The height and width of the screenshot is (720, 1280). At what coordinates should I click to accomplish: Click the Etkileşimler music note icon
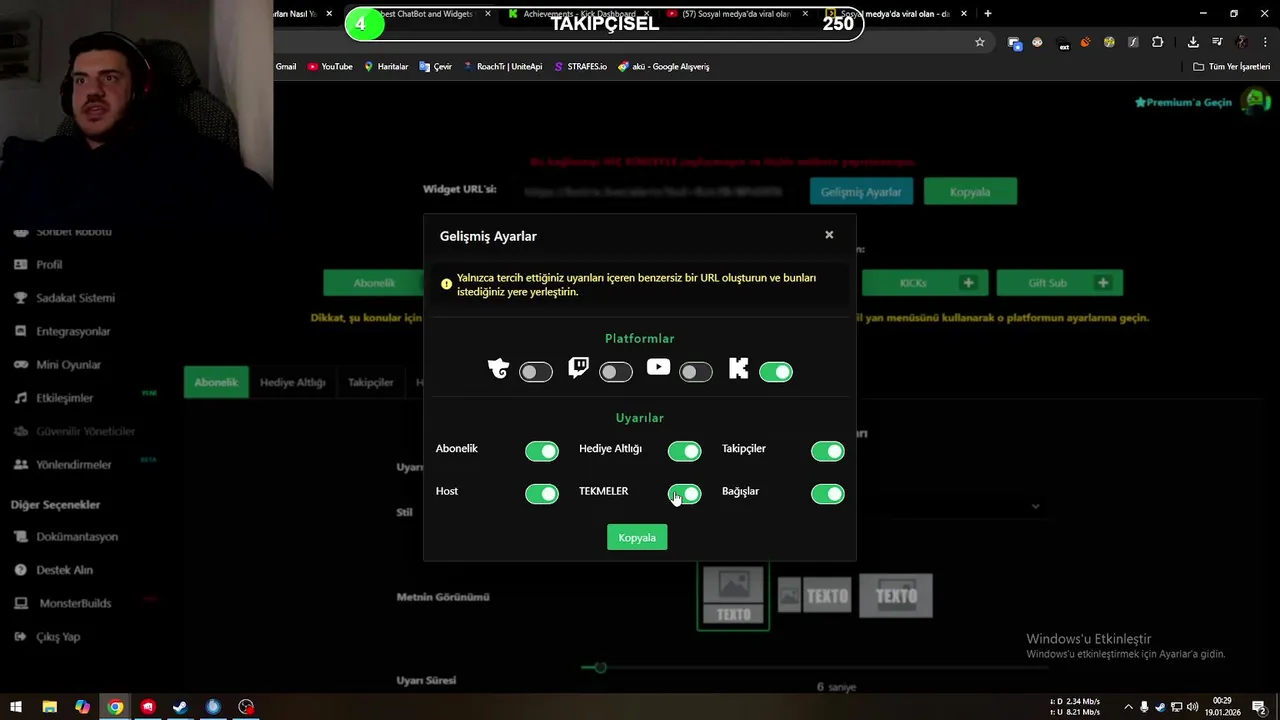point(20,398)
